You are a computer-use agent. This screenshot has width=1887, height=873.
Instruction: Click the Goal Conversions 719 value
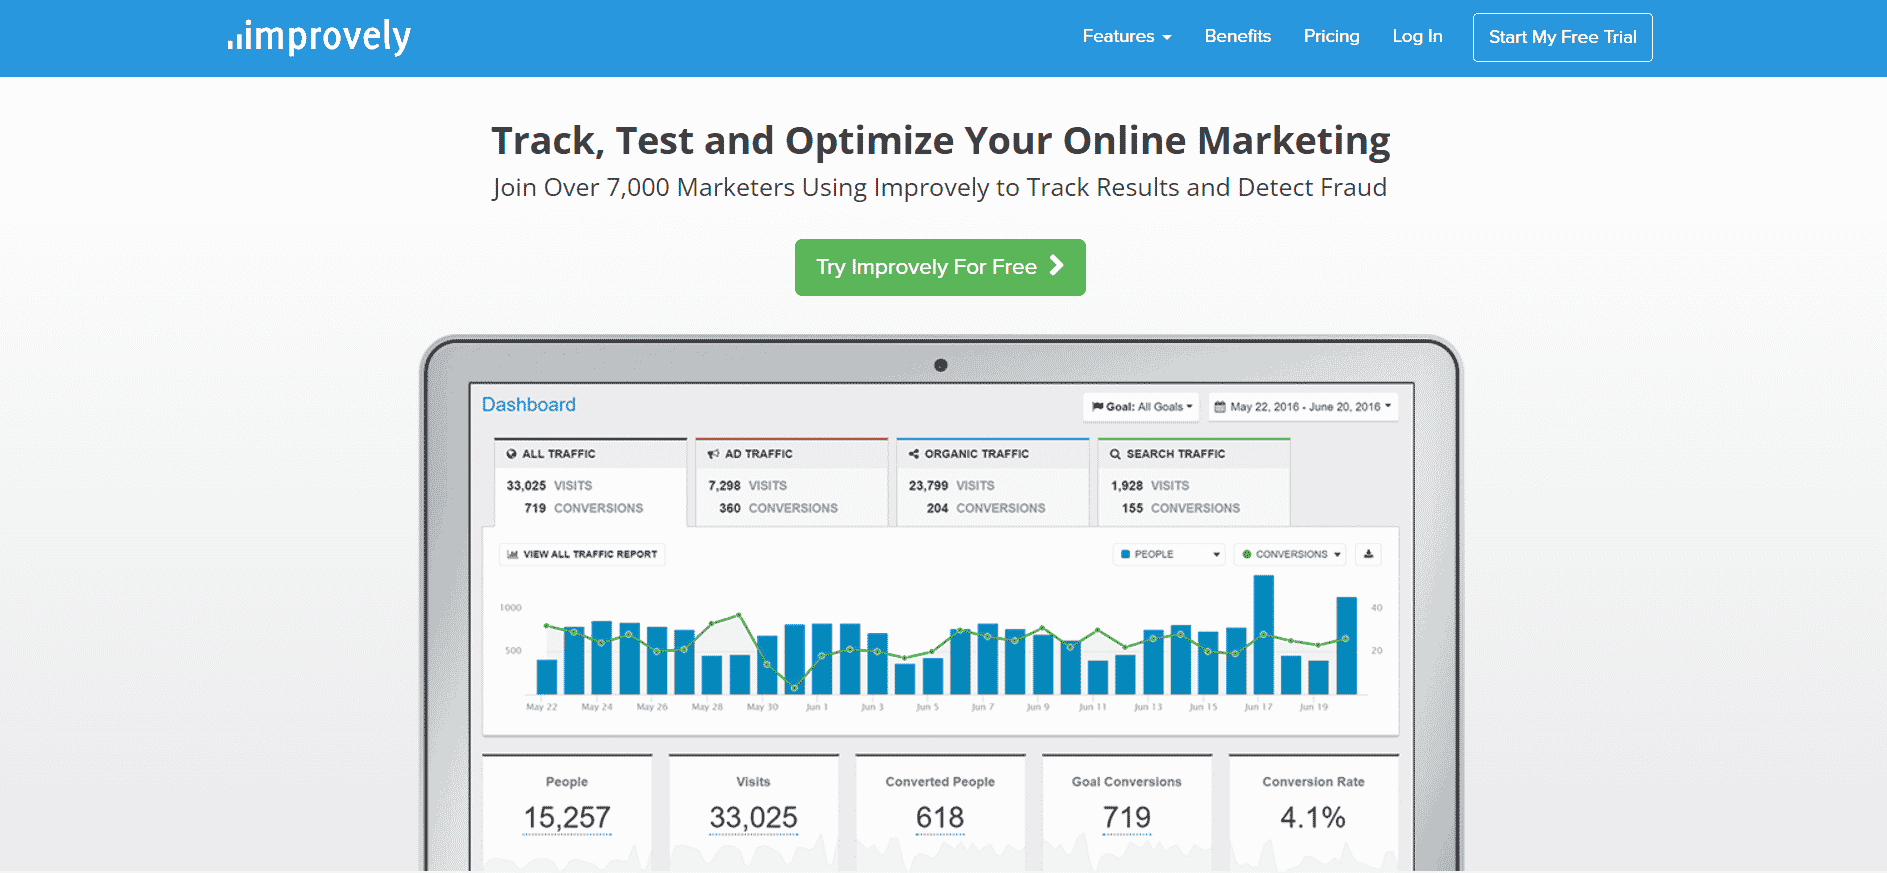pyautogui.click(x=1127, y=818)
